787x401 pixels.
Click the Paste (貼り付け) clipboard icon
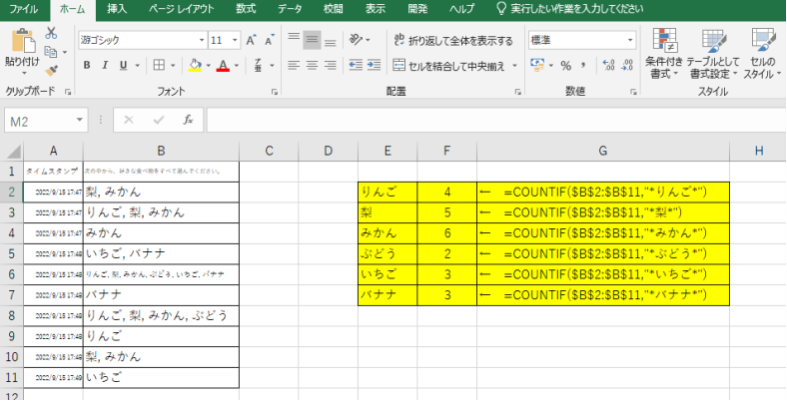22,42
